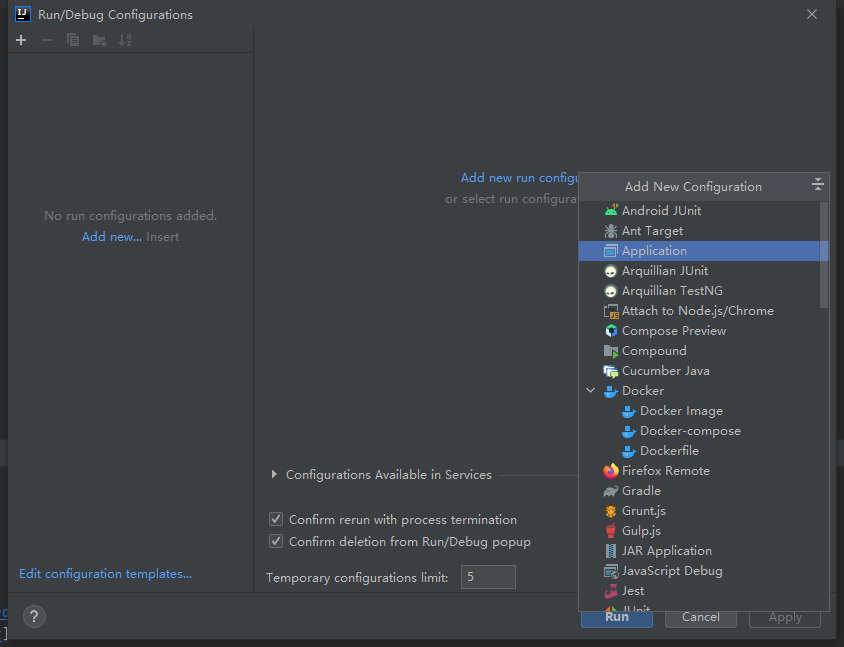Click the Cancel button
This screenshot has height=647, width=844.
700,617
